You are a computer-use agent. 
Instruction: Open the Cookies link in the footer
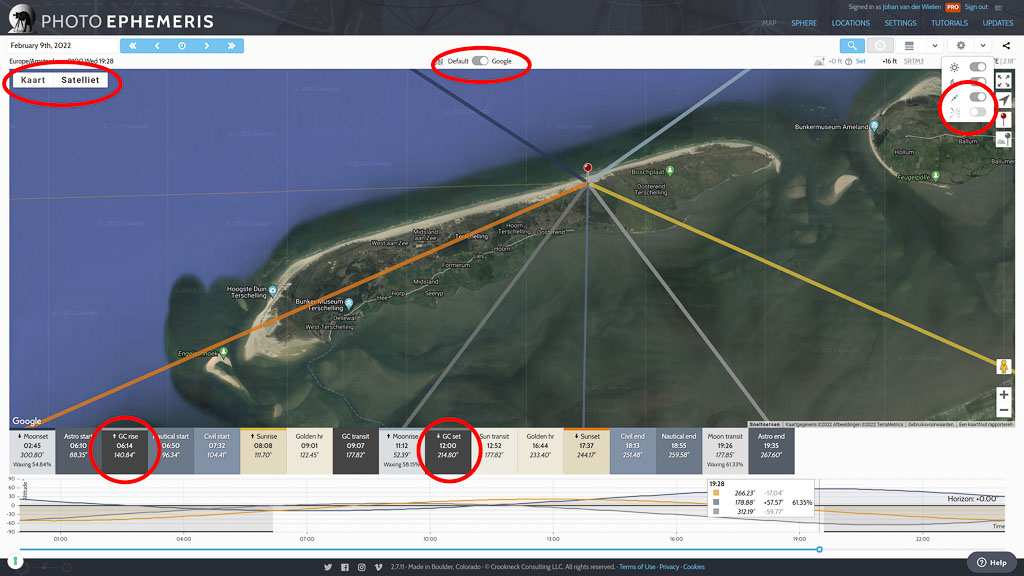(694, 567)
